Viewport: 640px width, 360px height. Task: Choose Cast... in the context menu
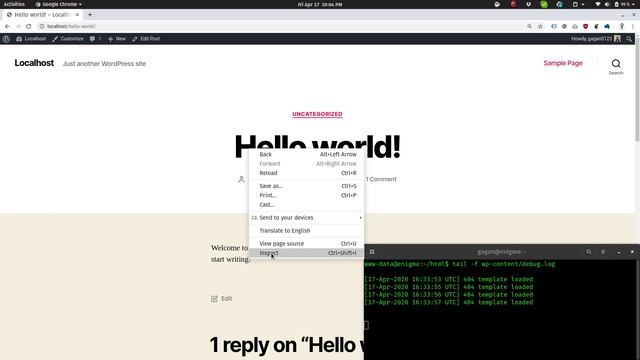307,204
